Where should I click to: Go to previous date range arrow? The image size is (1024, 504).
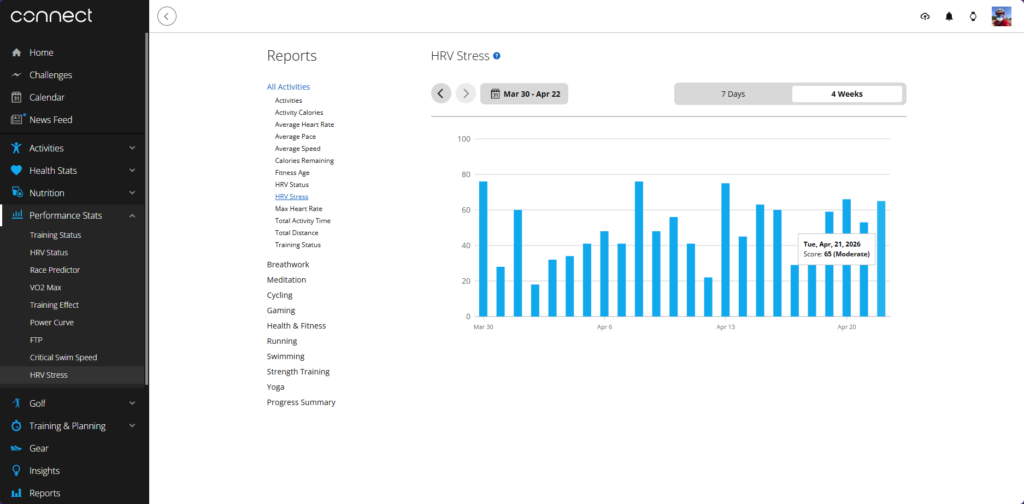click(441, 93)
